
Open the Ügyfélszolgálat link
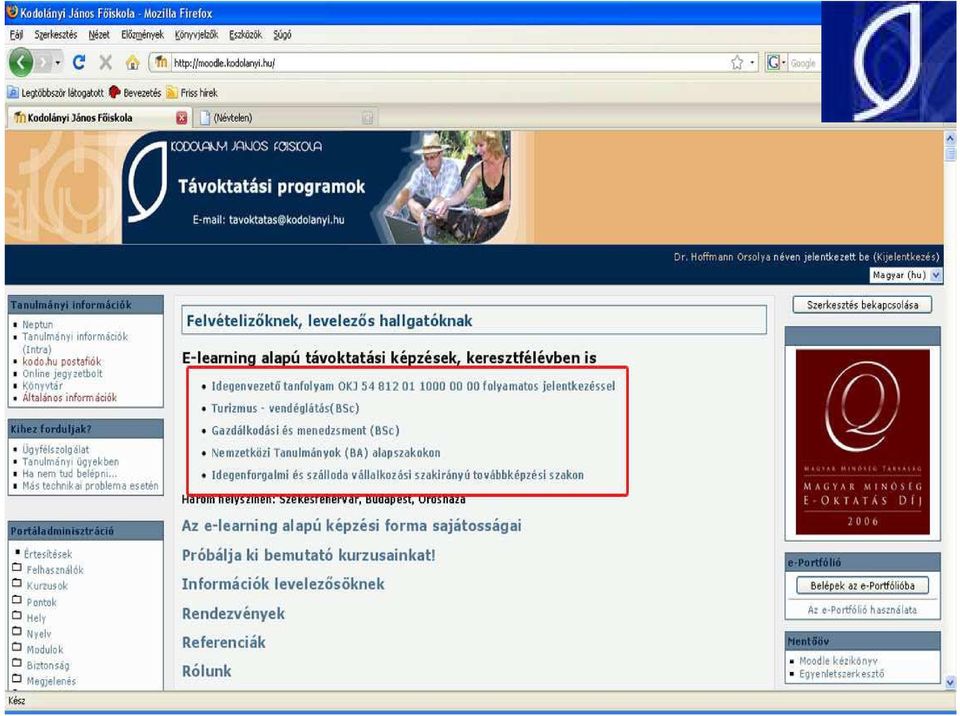(56, 450)
